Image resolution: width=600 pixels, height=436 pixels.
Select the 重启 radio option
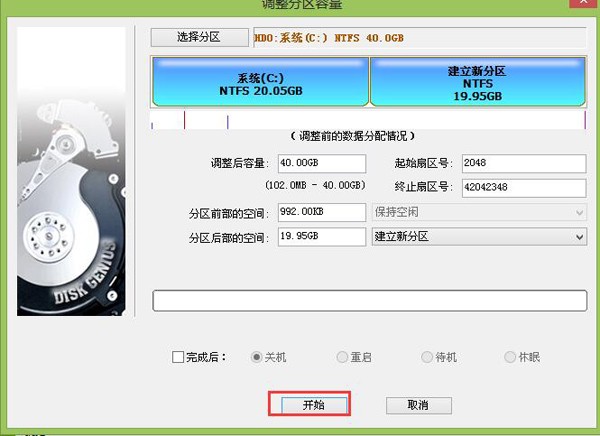point(342,357)
